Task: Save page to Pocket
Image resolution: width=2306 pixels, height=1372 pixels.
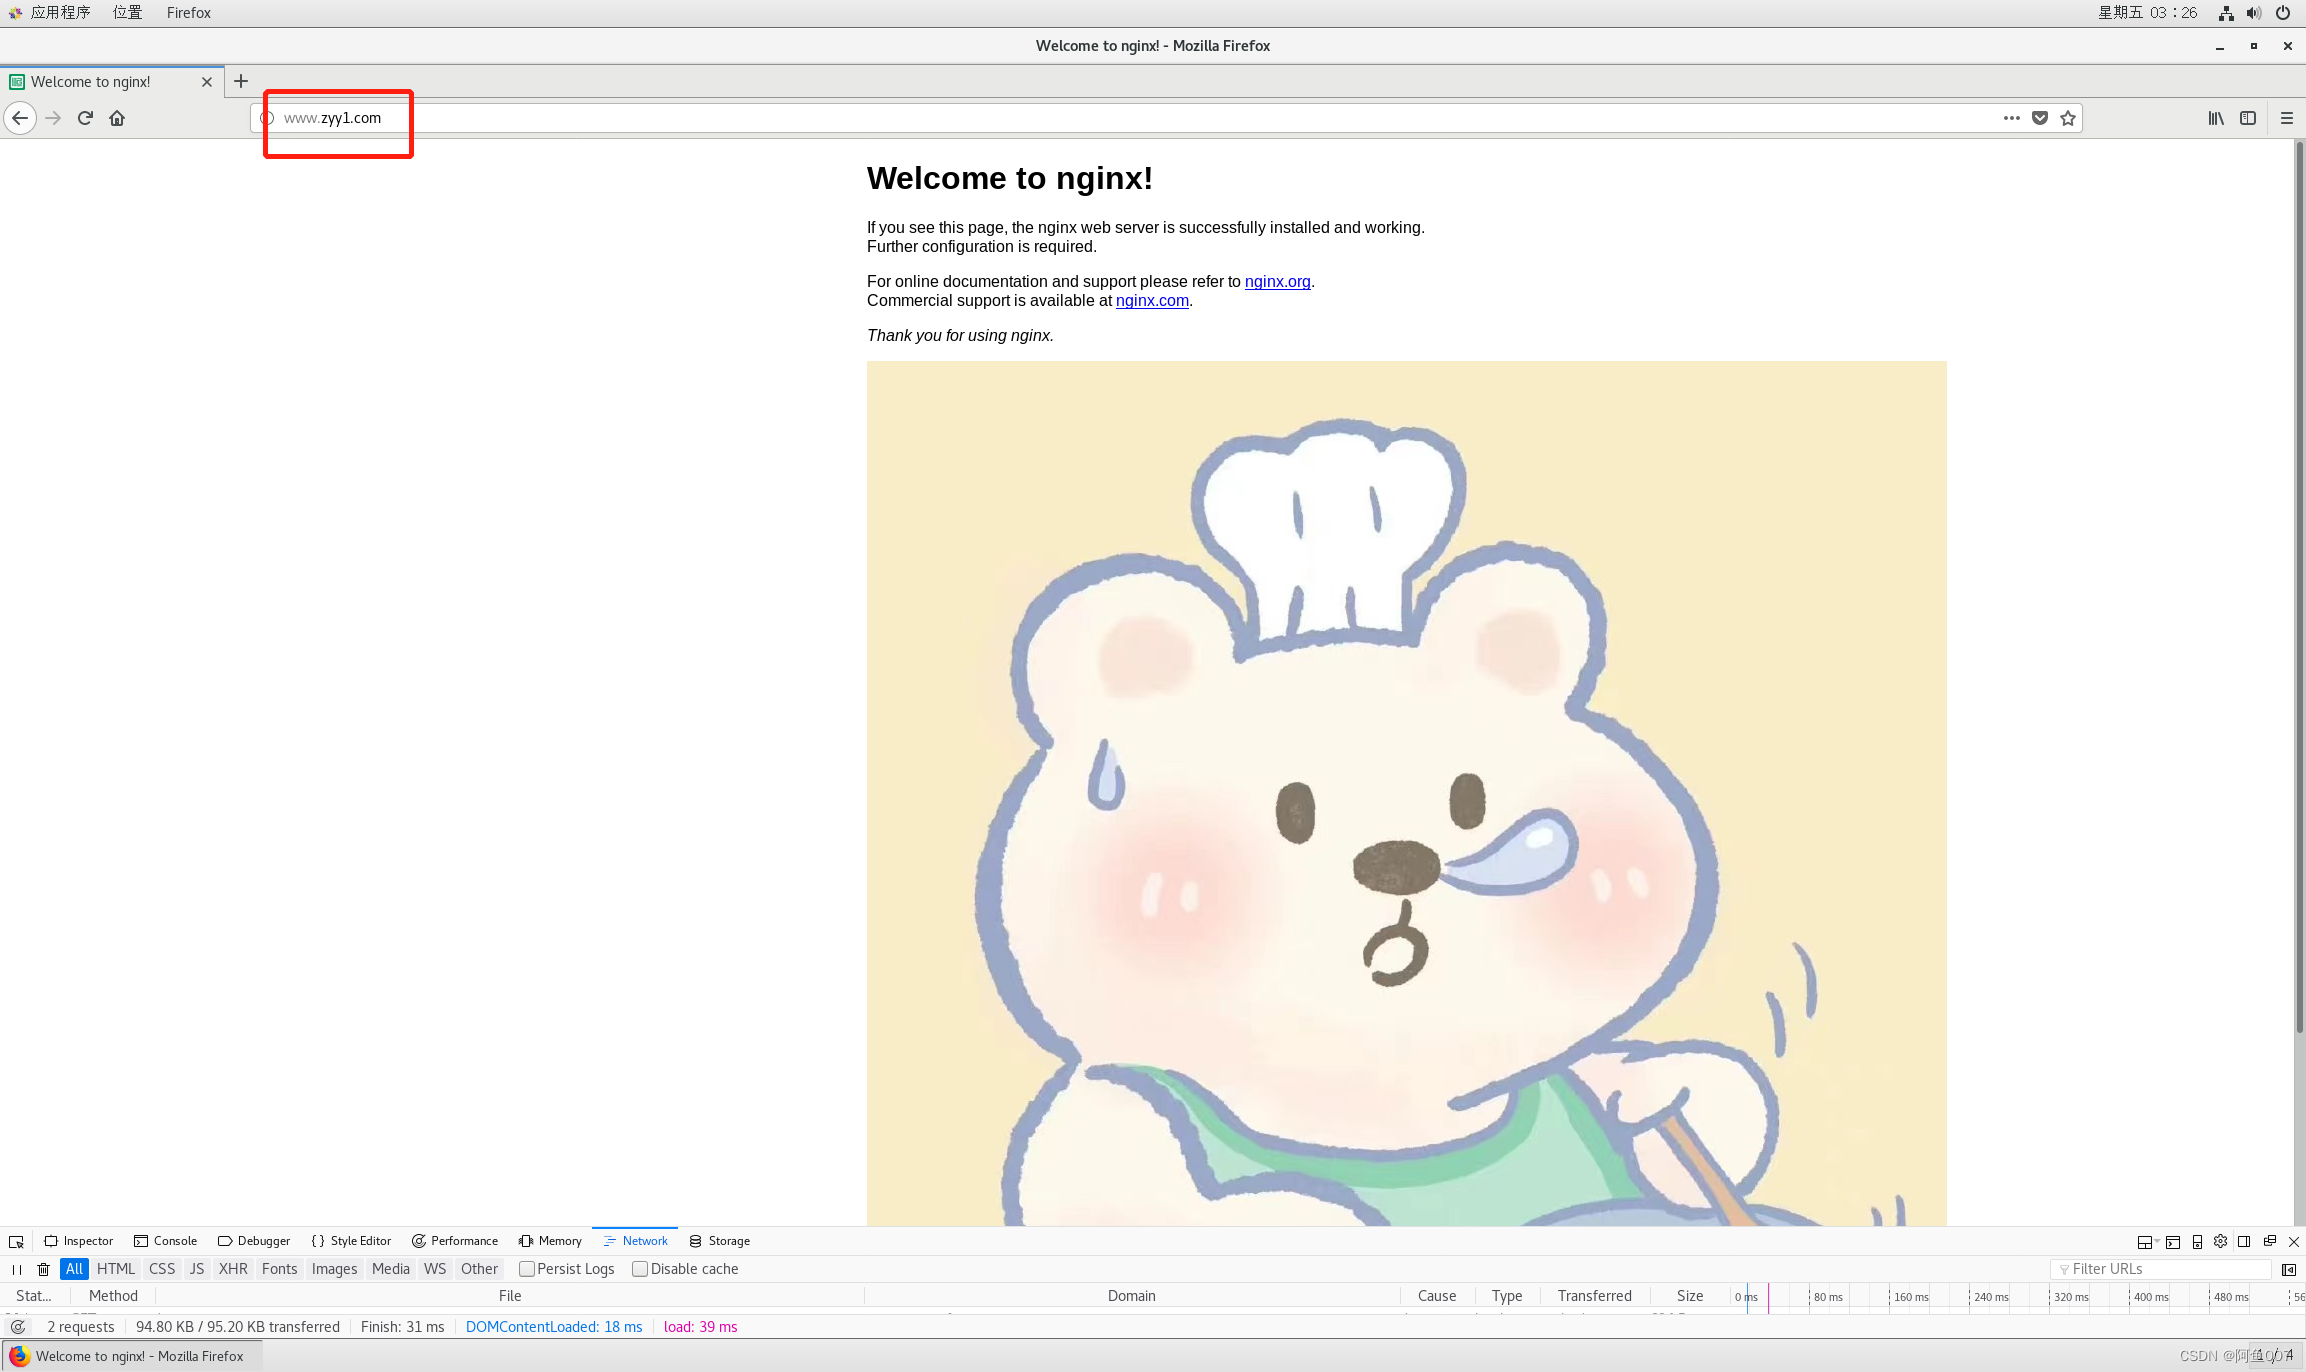Action: click(x=2040, y=118)
